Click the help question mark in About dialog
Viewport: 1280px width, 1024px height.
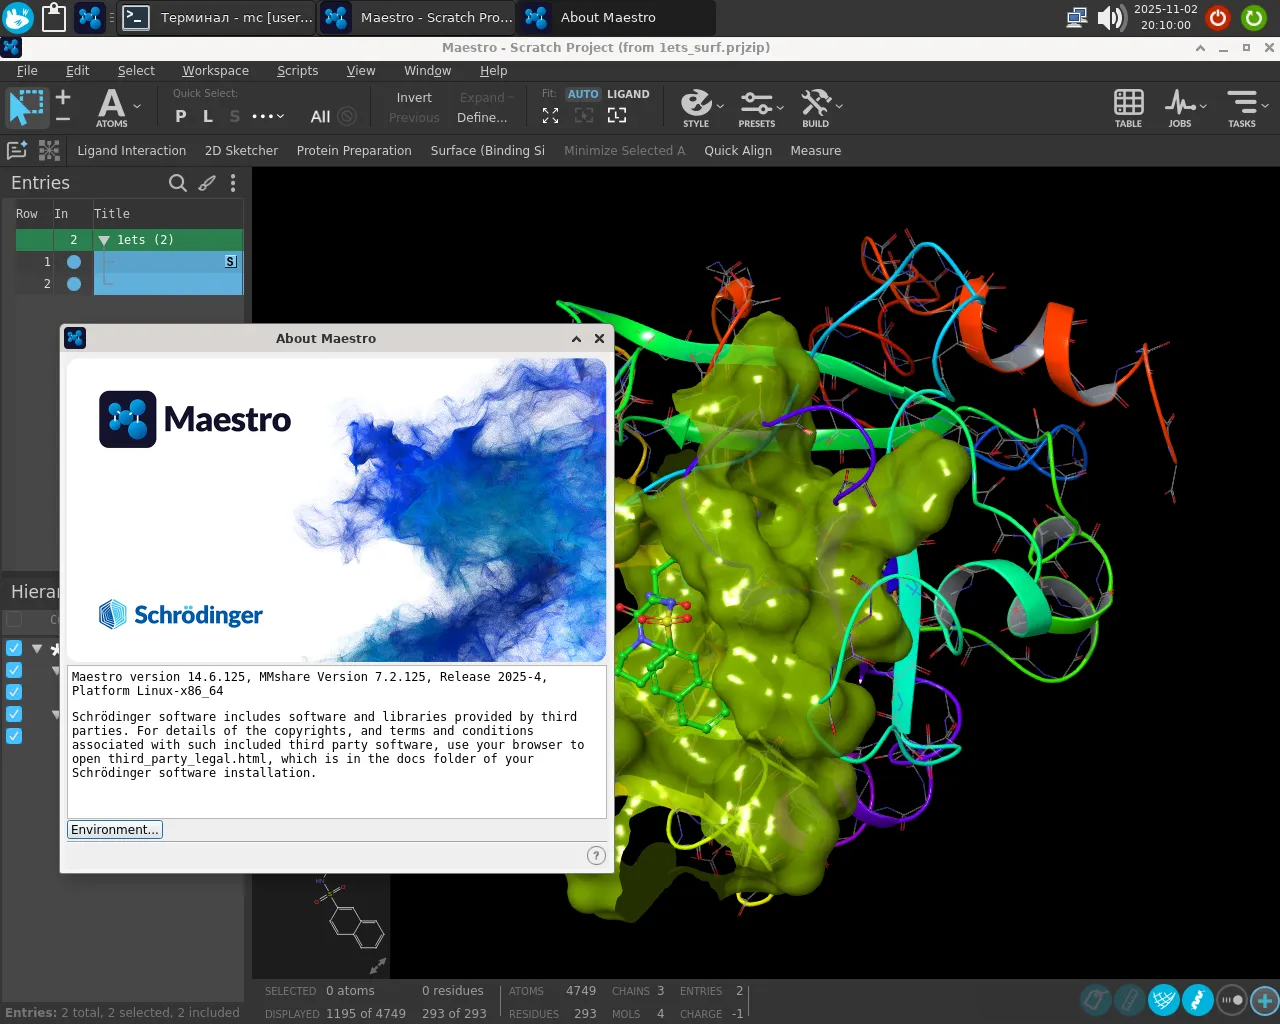click(596, 855)
